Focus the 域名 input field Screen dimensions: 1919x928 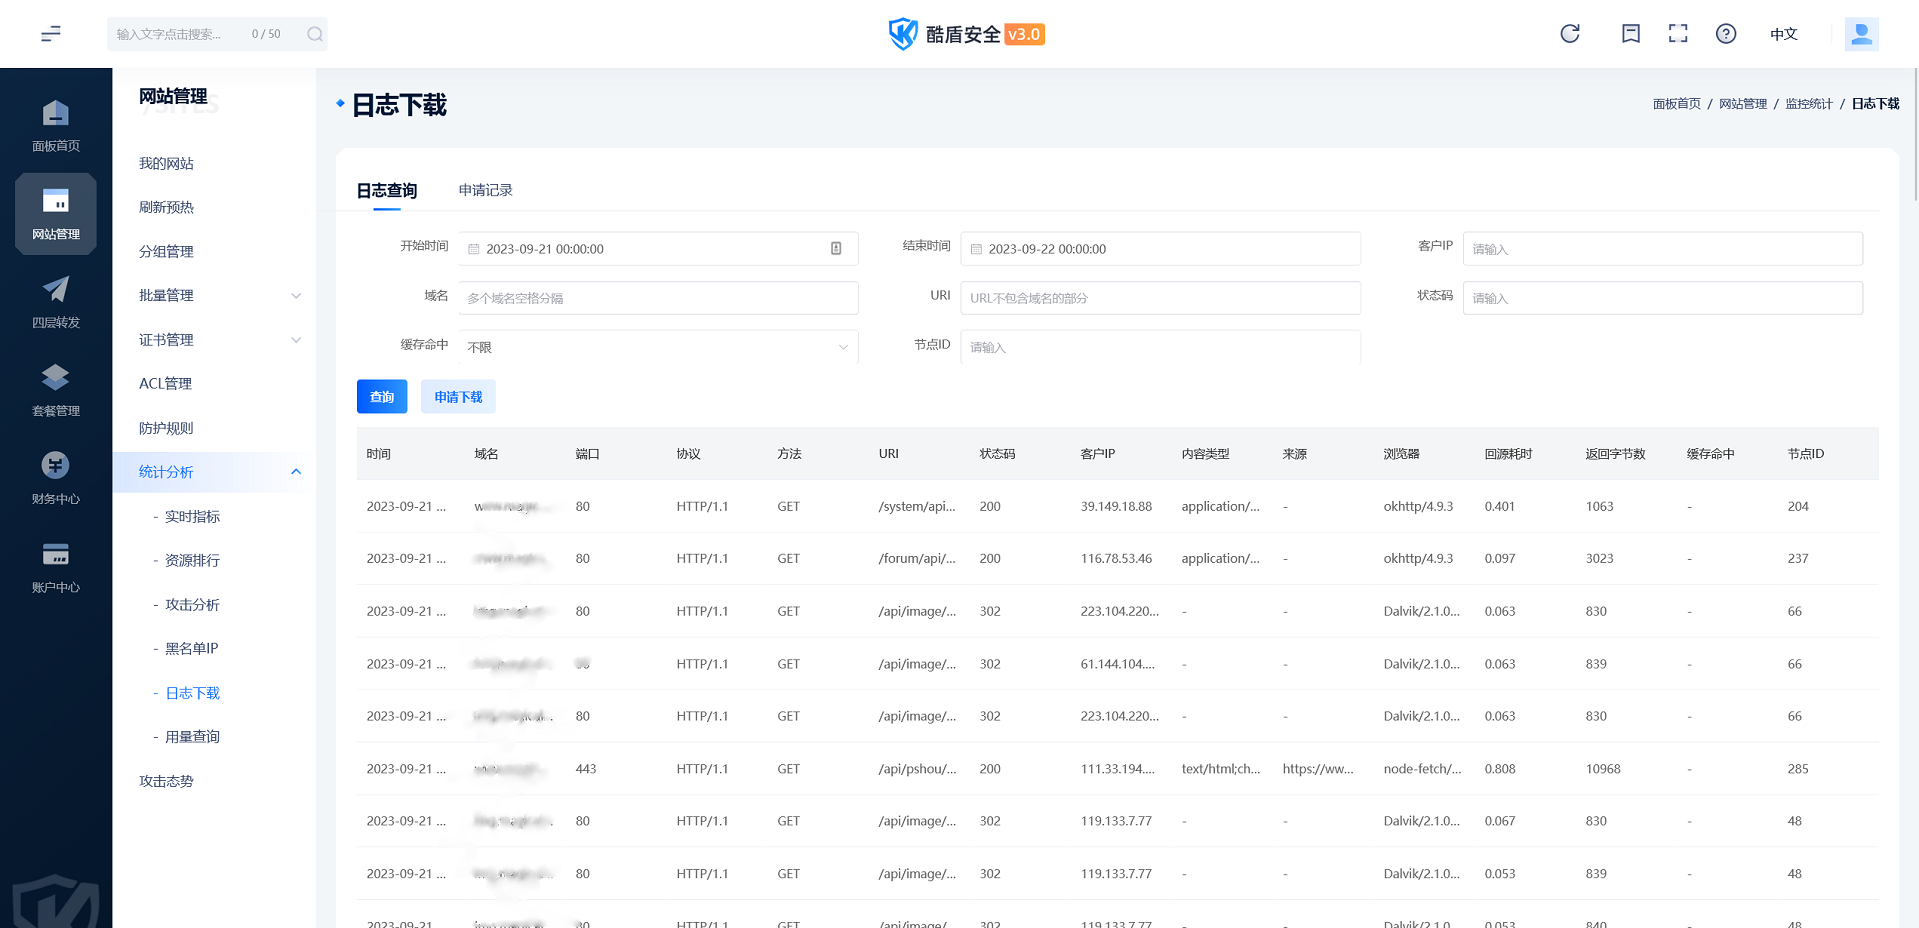click(658, 298)
